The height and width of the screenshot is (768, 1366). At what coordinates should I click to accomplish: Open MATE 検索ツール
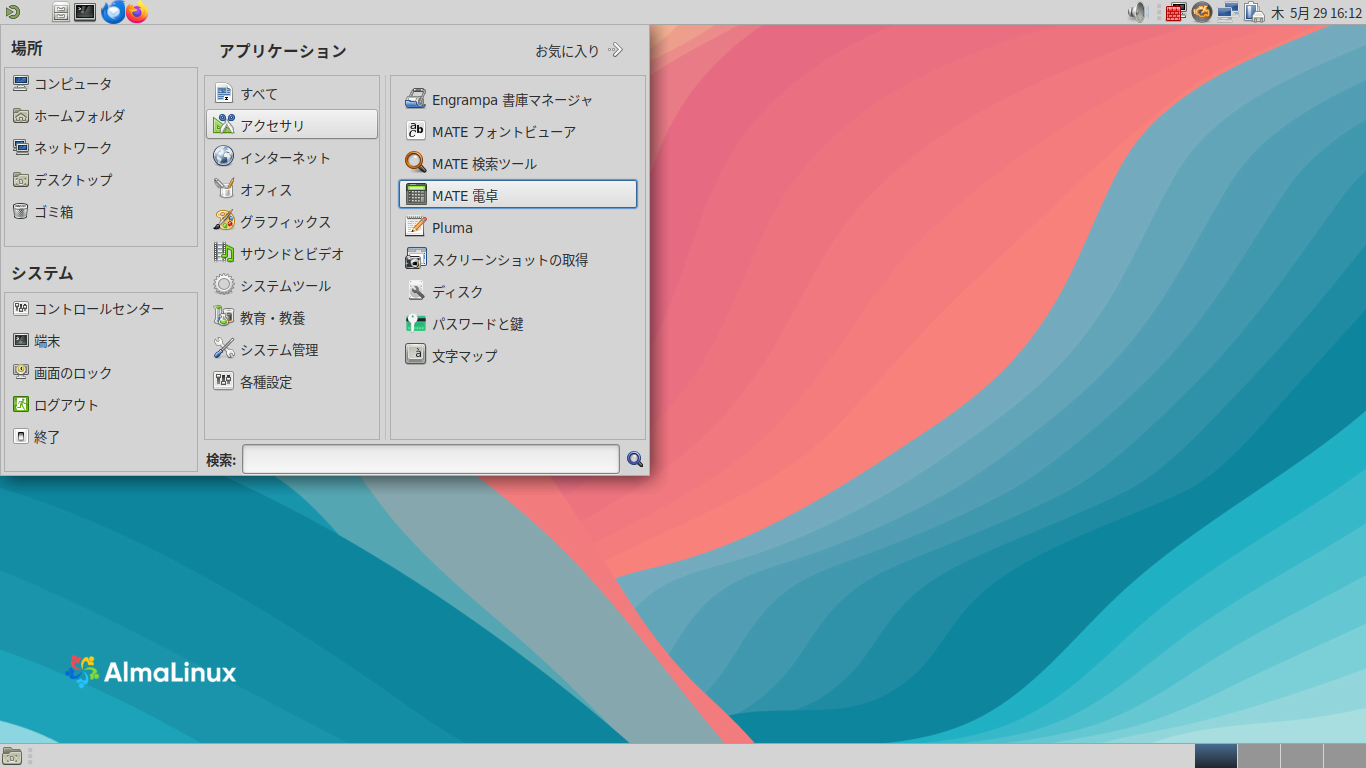(x=518, y=164)
